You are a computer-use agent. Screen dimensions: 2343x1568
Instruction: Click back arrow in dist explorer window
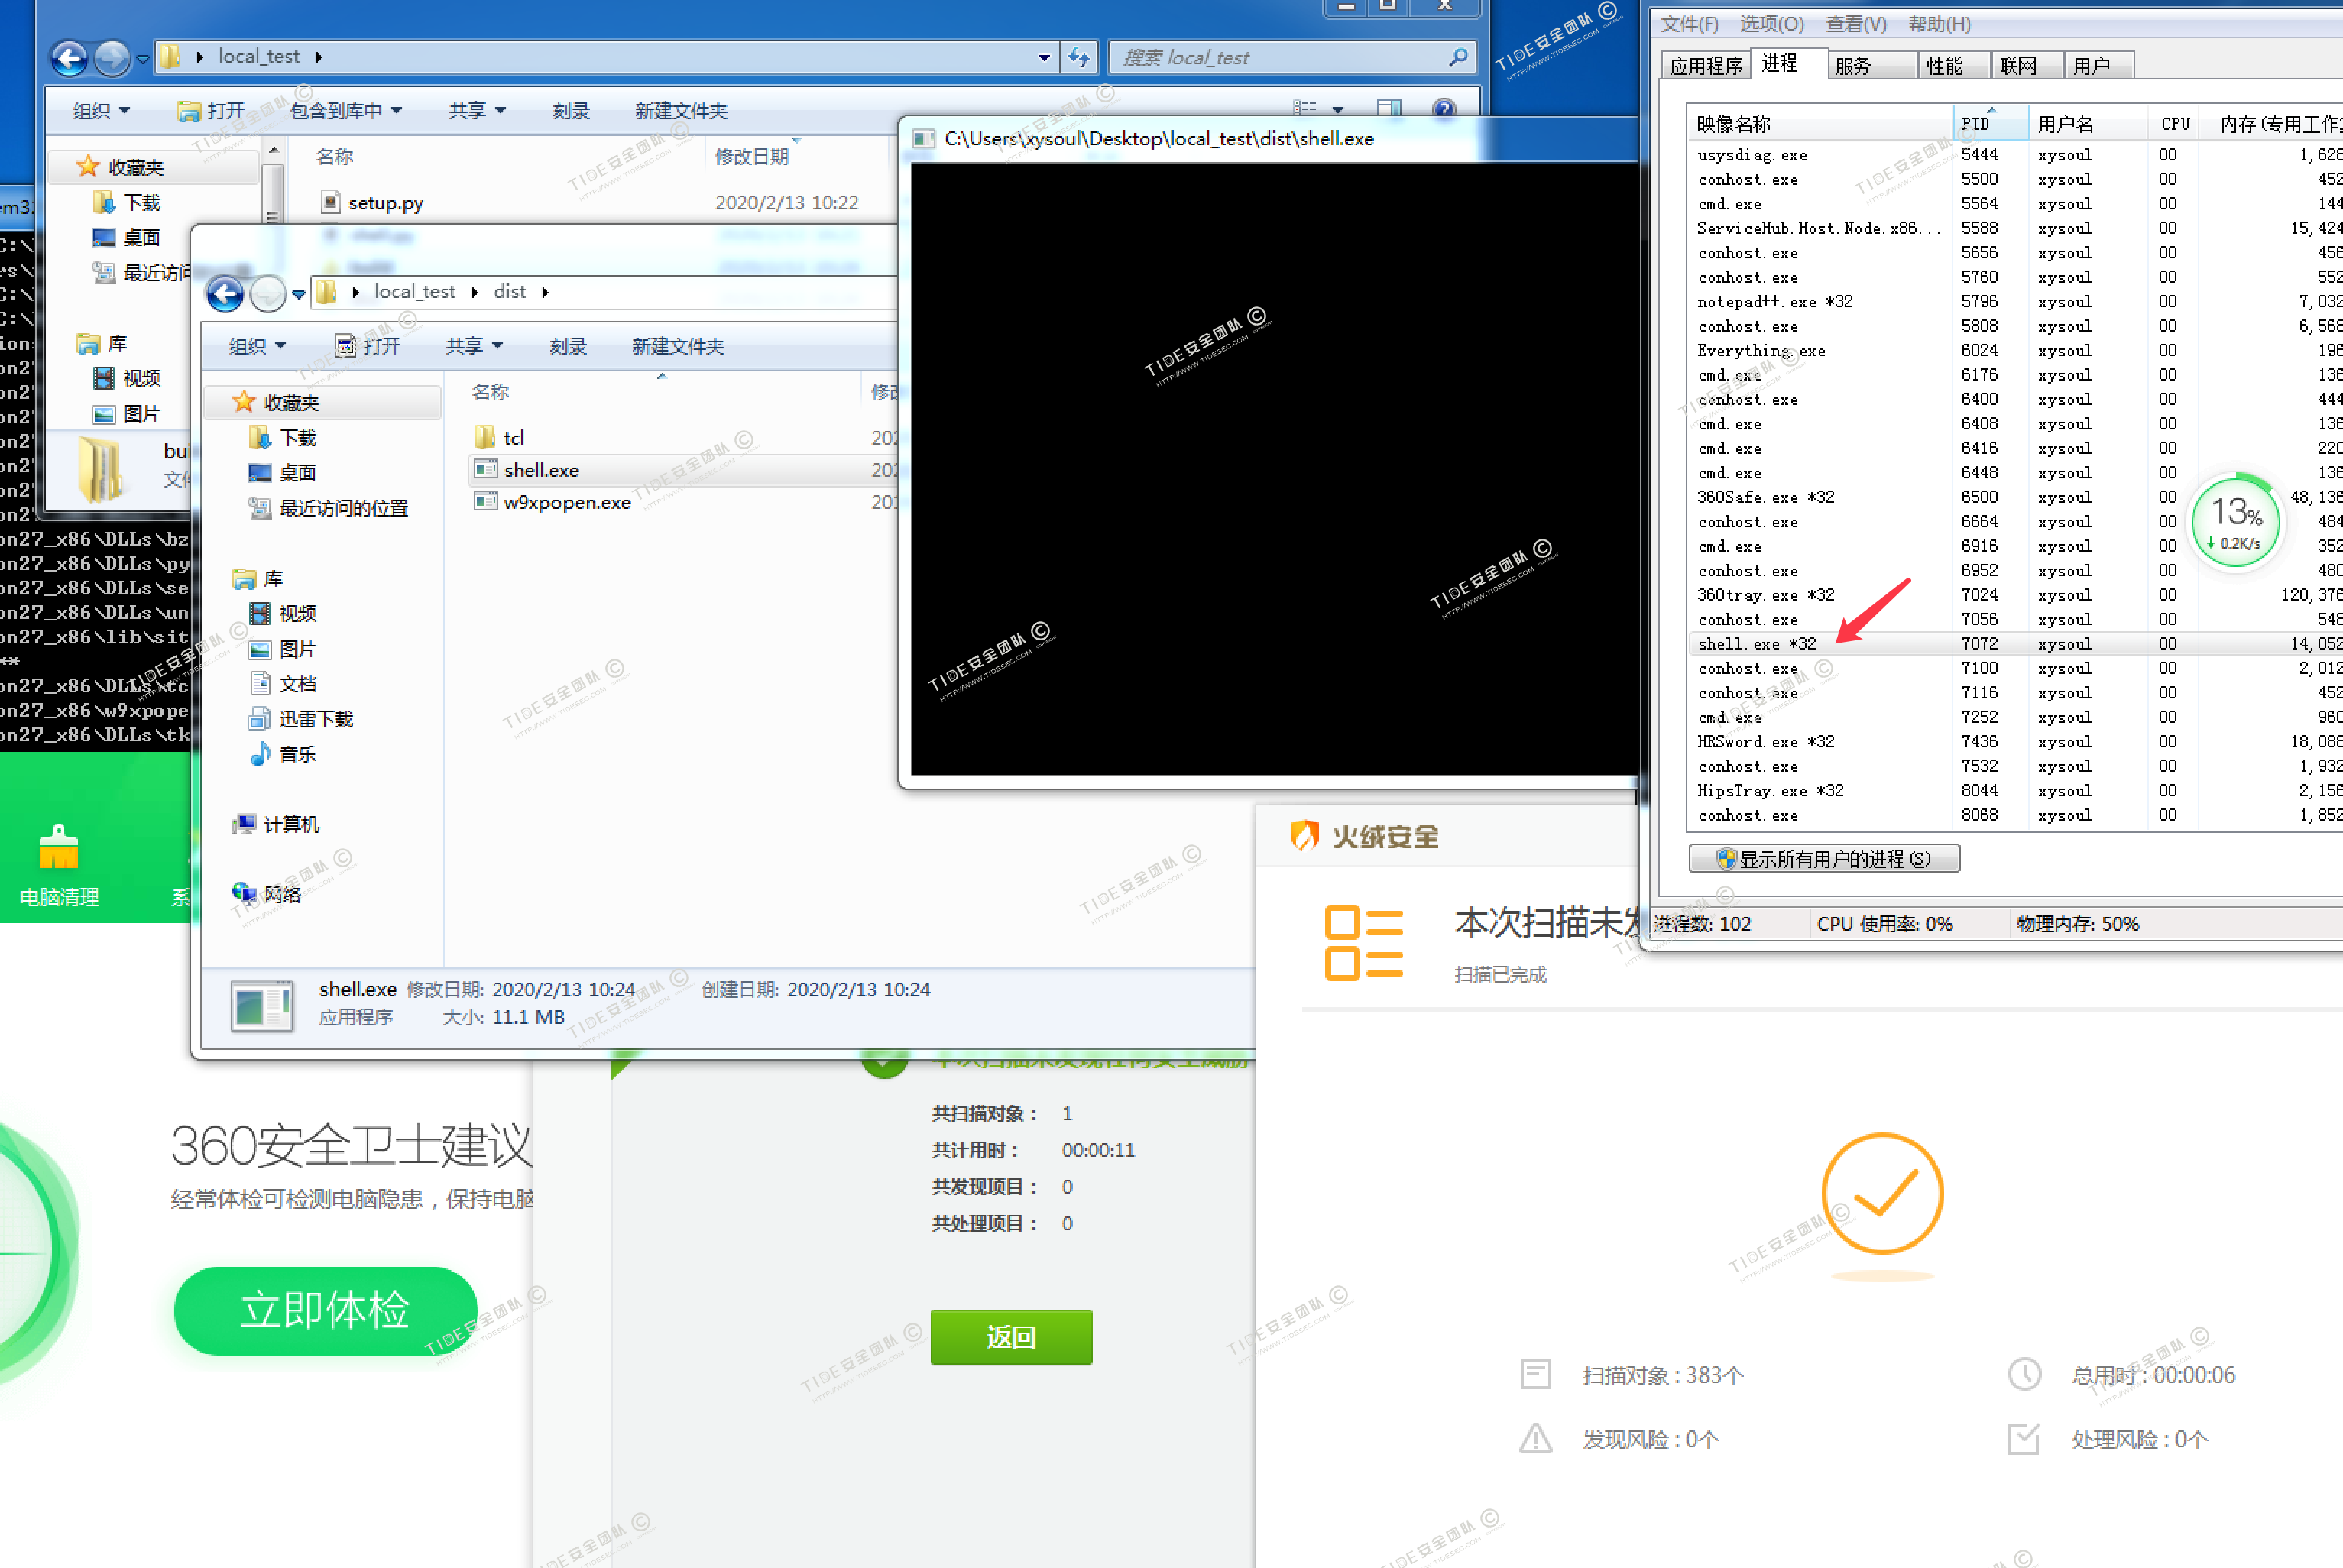pos(225,293)
